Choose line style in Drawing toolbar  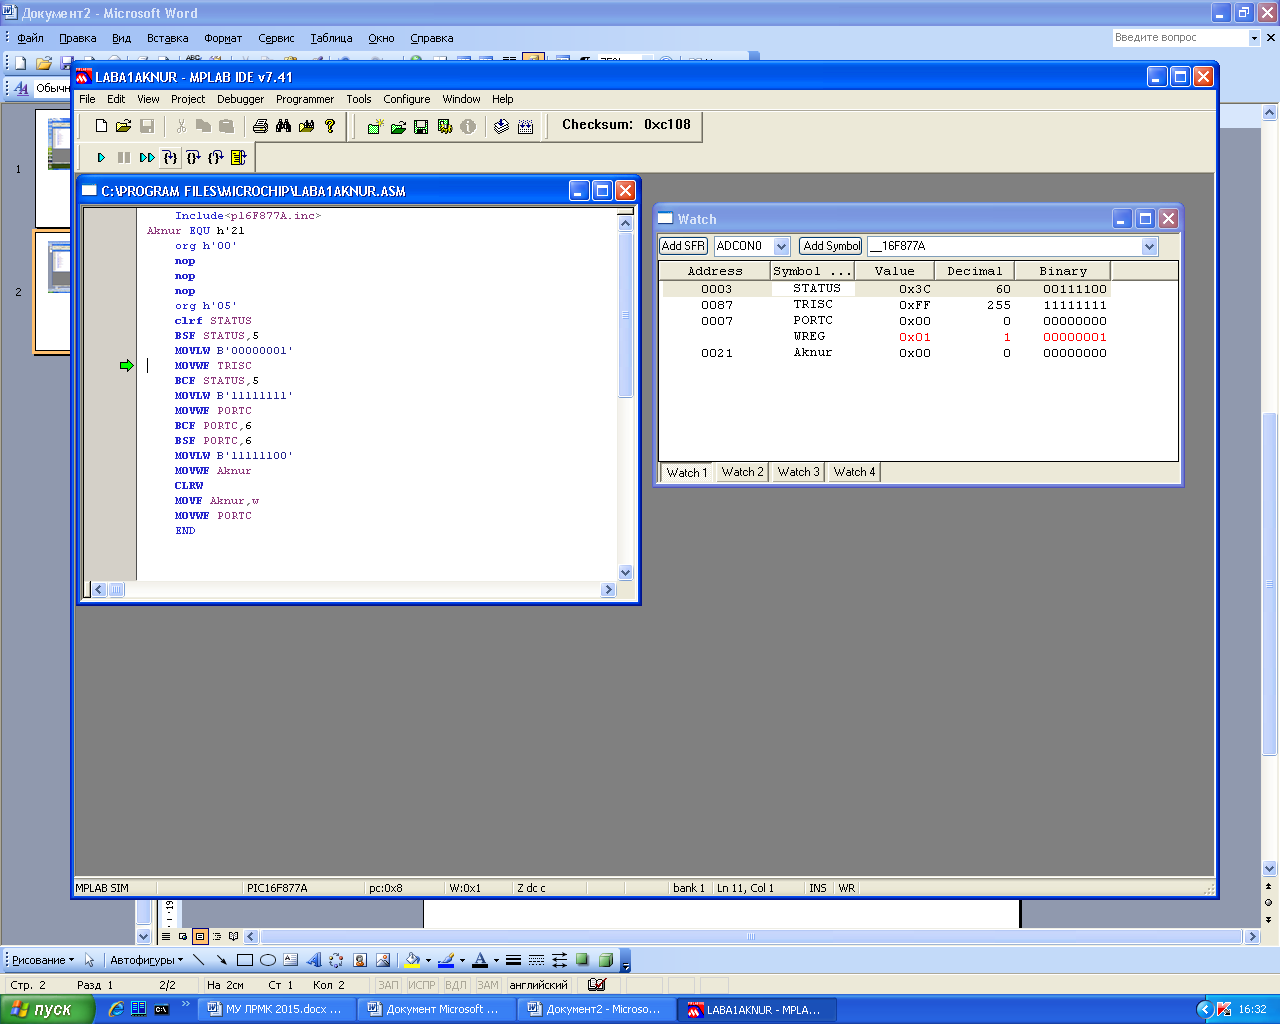[x=513, y=960]
